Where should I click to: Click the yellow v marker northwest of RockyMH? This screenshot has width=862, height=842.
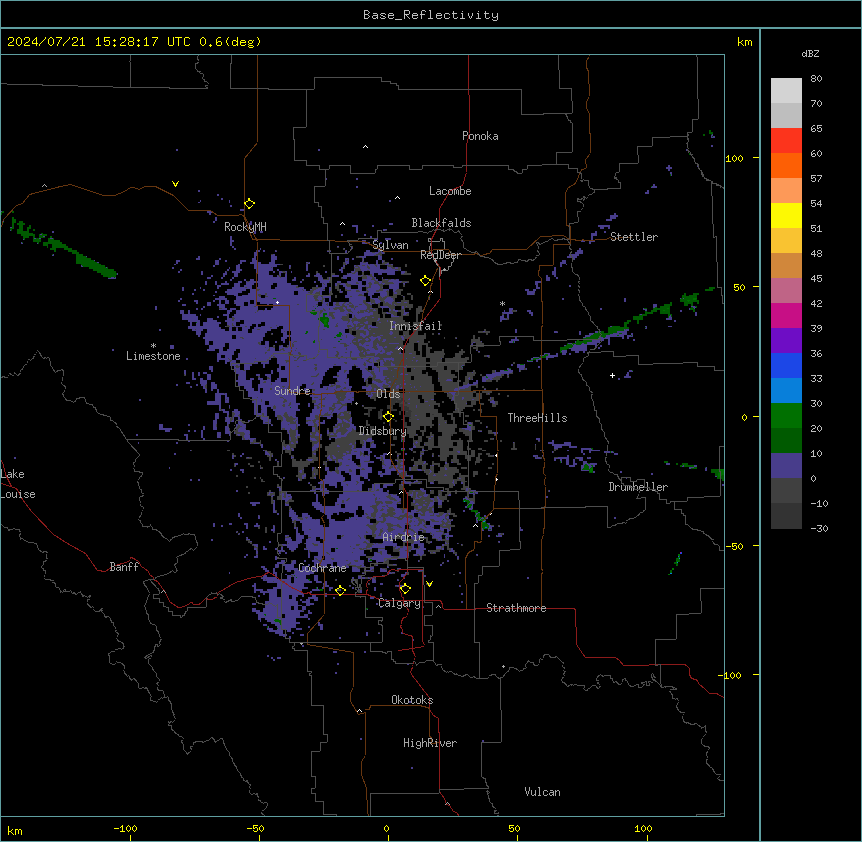[175, 184]
